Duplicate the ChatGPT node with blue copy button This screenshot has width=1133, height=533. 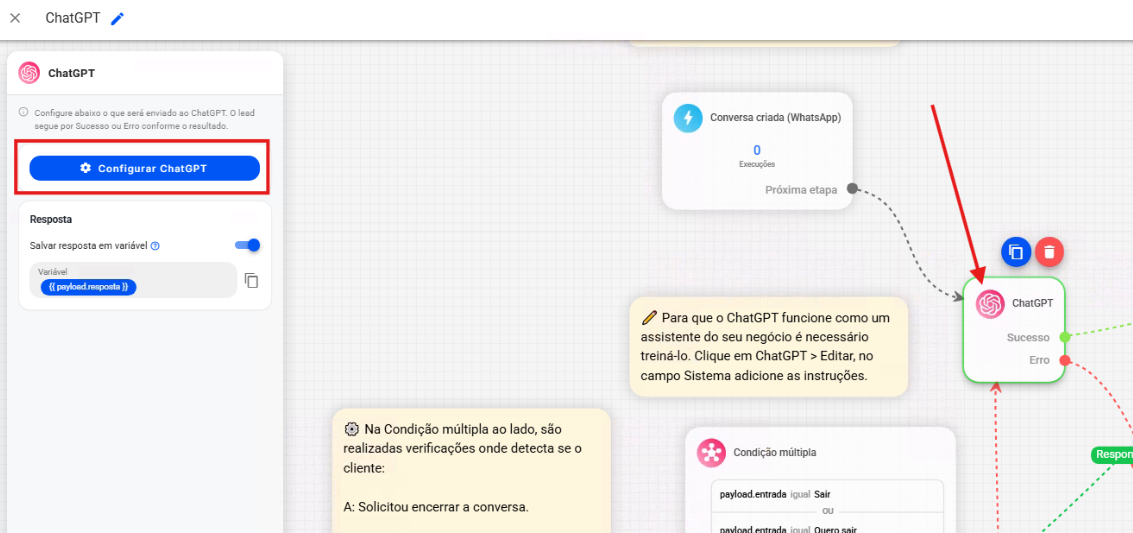click(1016, 252)
